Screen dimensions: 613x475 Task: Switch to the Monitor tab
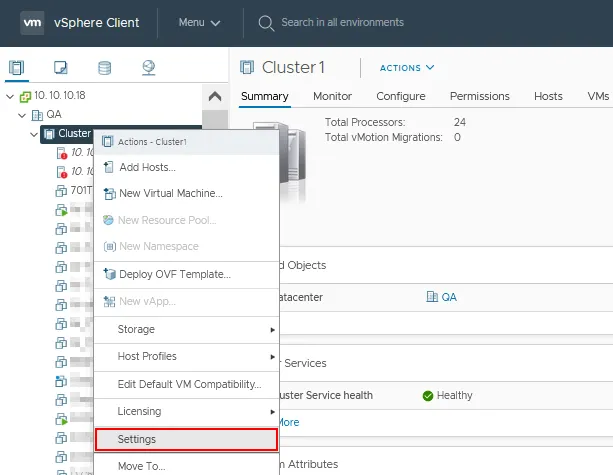click(332, 96)
